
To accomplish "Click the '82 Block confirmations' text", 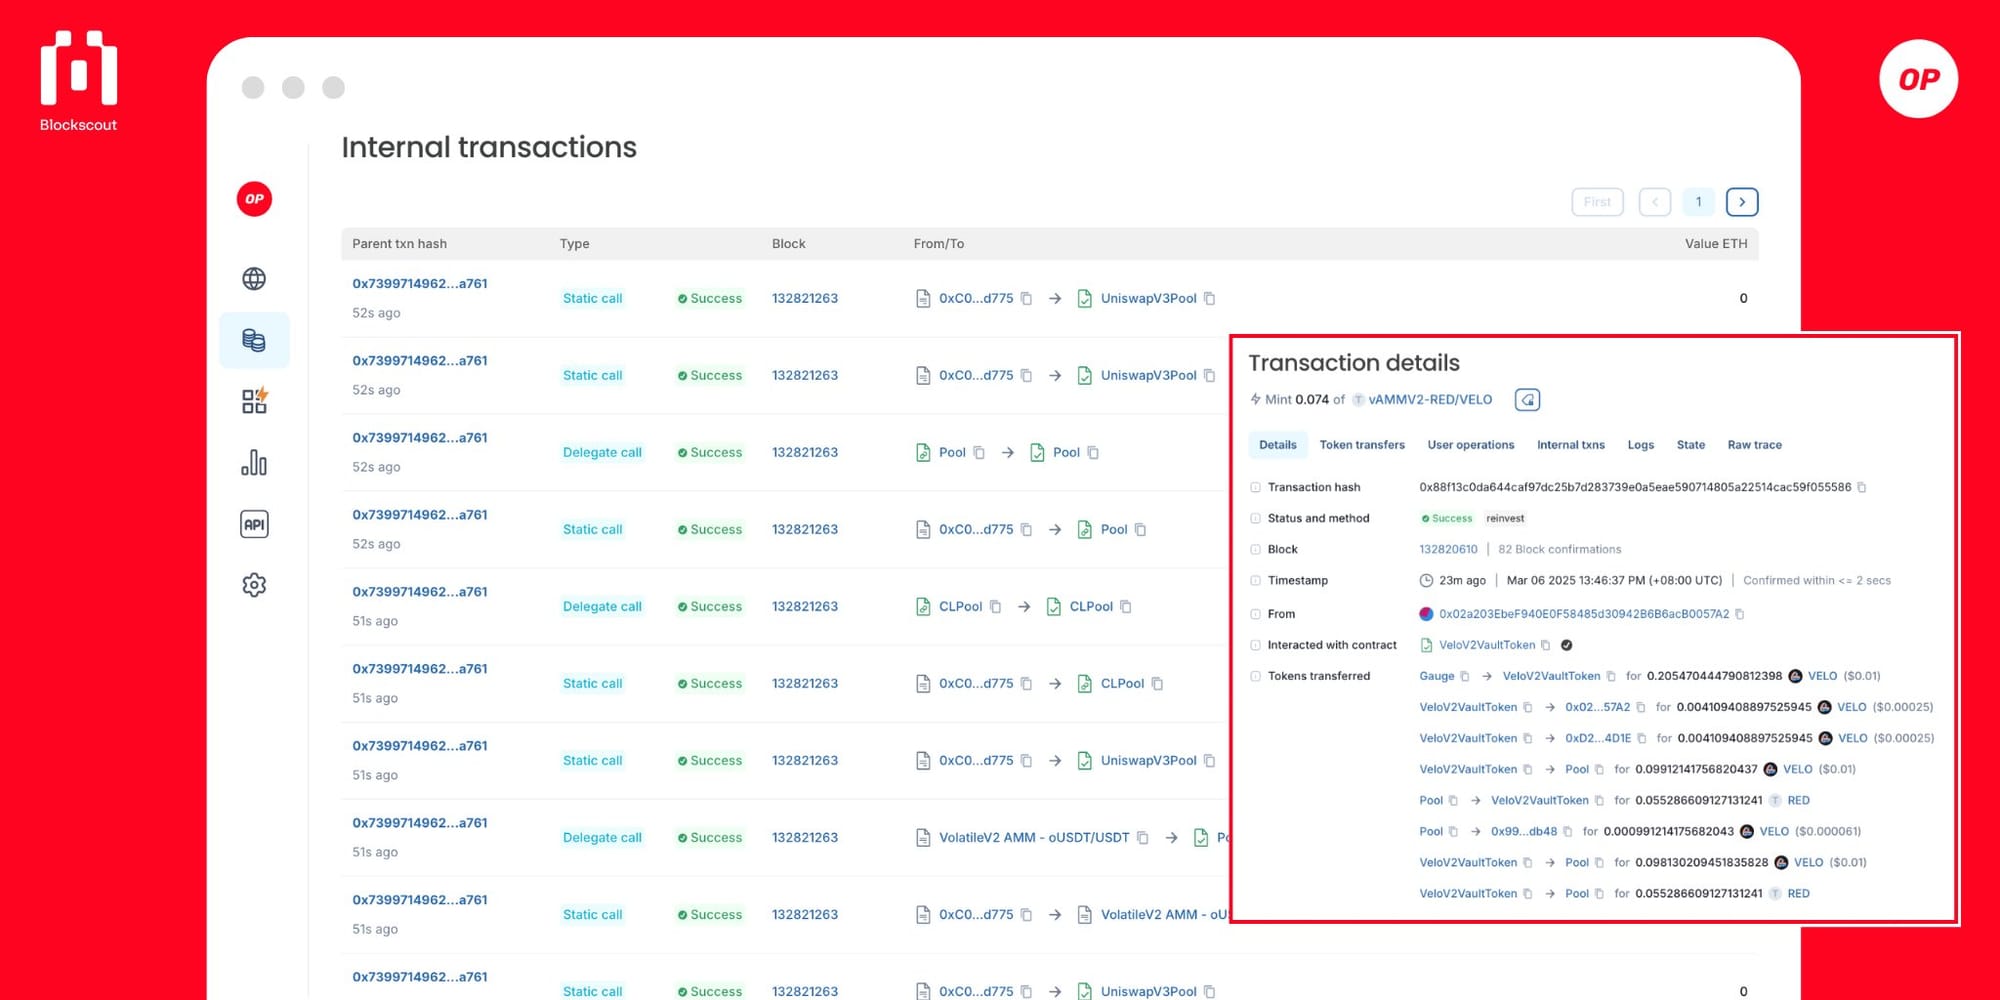I will pos(1560,549).
